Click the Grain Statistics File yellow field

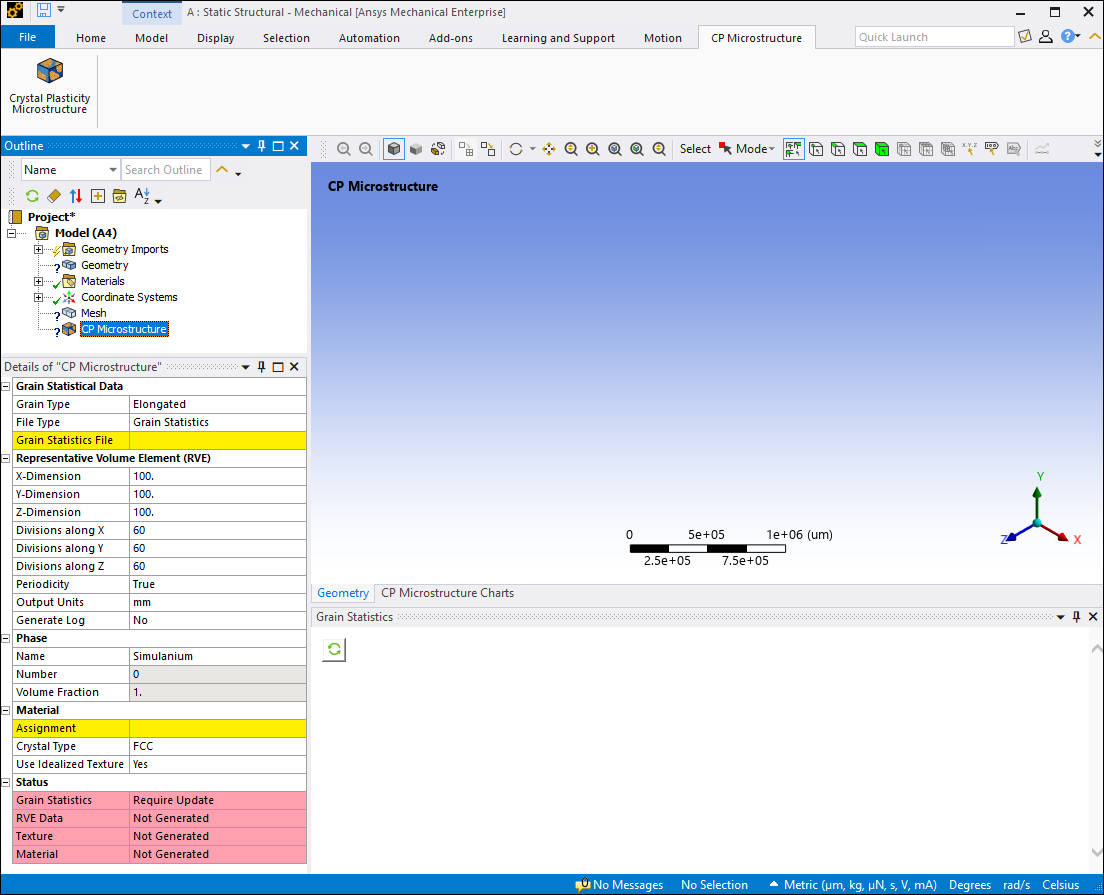click(217, 440)
